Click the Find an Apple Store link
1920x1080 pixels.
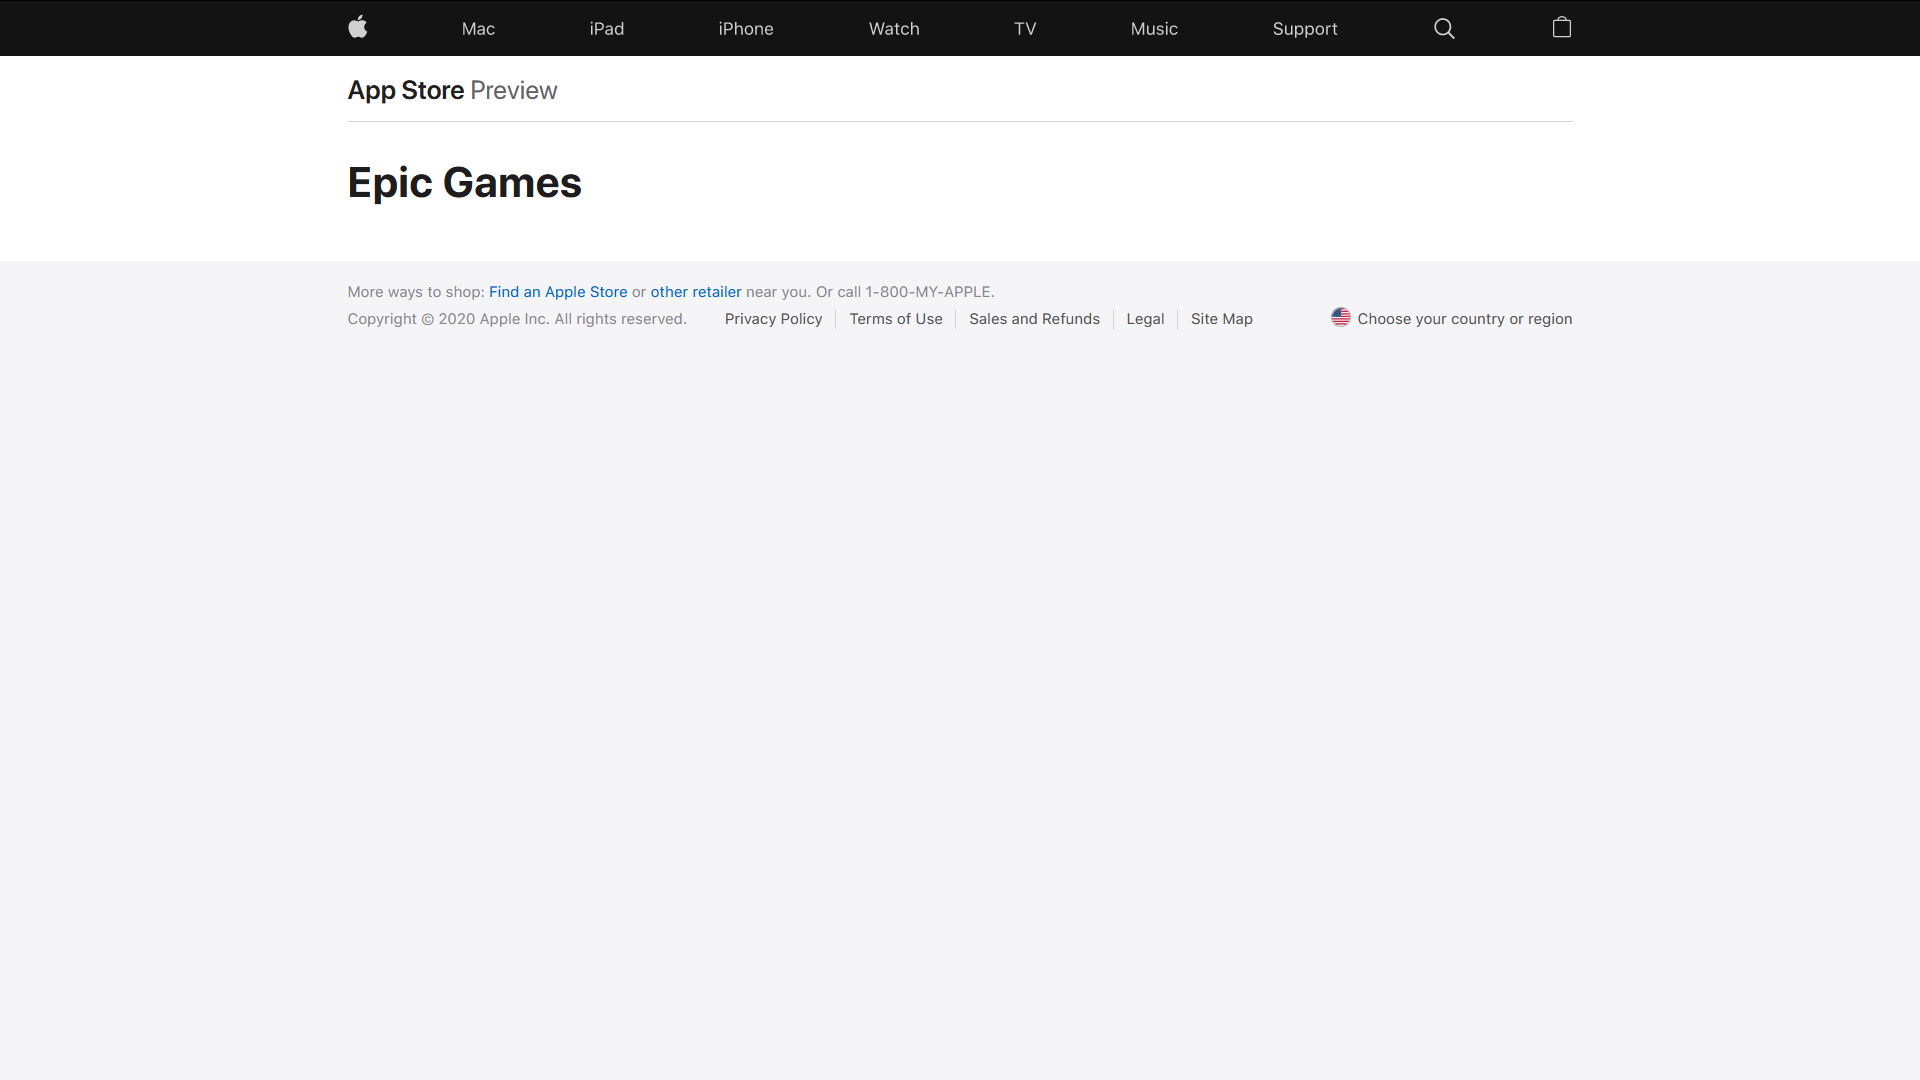pyautogui.click(x=558, y=290)
